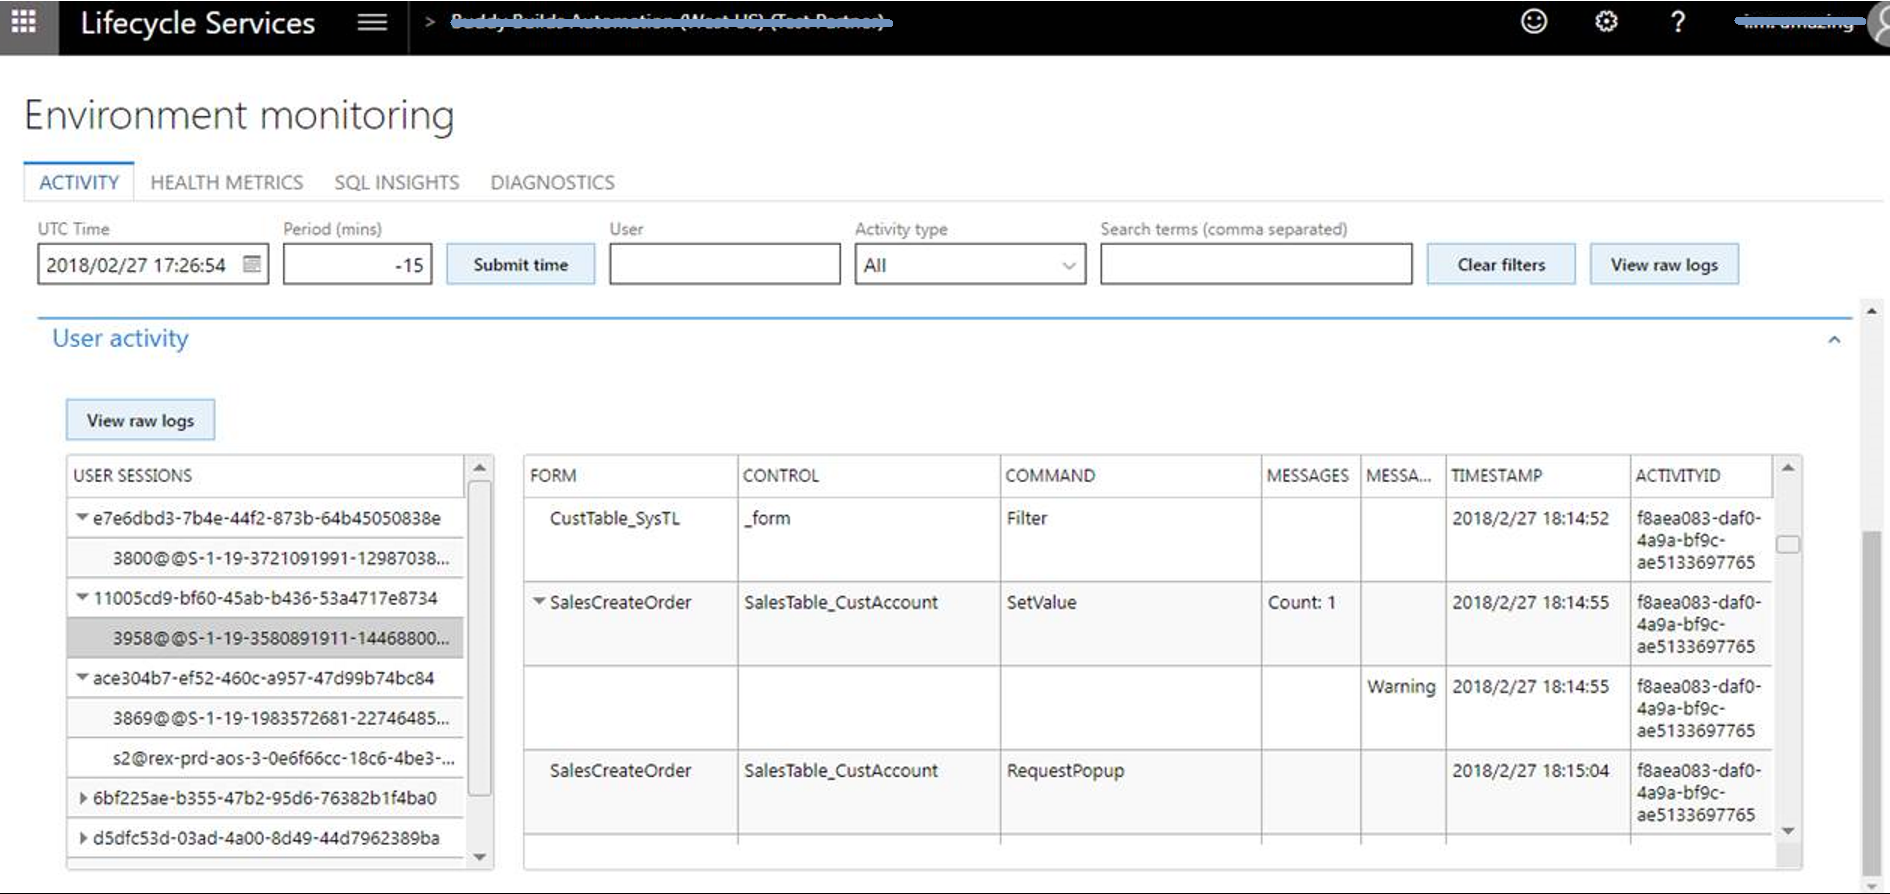Switch to the SQL Insights tab

pyautogui.click(x=396, y=182)
